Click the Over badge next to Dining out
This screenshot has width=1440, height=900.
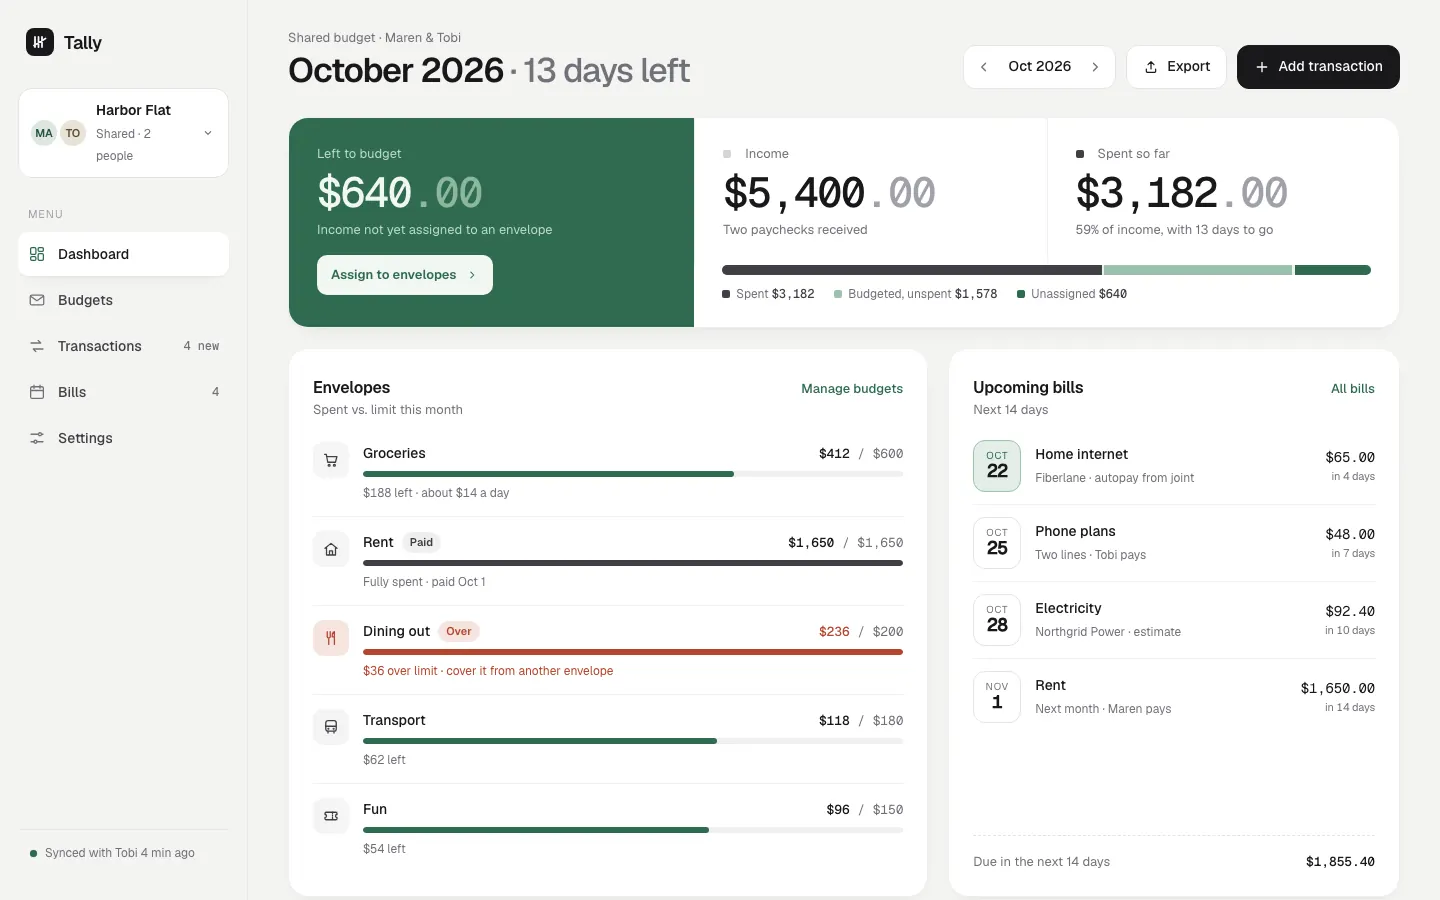[x=459, y=631]
